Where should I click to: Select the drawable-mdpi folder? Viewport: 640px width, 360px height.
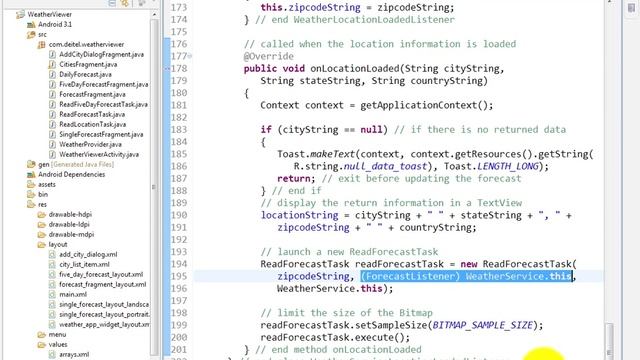71,234
